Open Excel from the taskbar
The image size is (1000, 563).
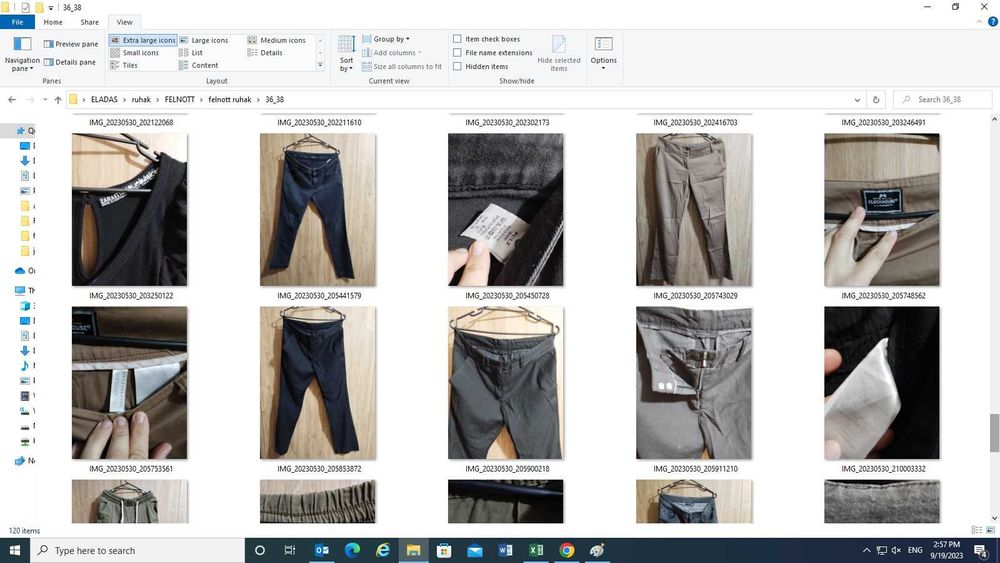tap(536, 550)
